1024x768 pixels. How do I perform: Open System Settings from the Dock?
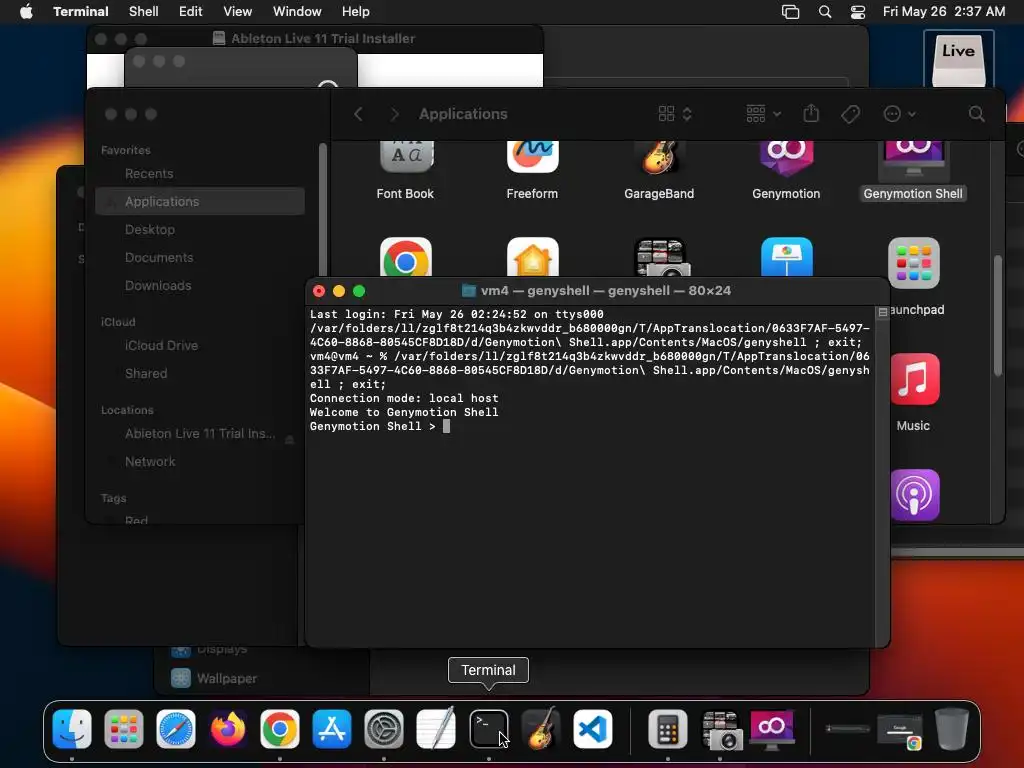(384, 729)
